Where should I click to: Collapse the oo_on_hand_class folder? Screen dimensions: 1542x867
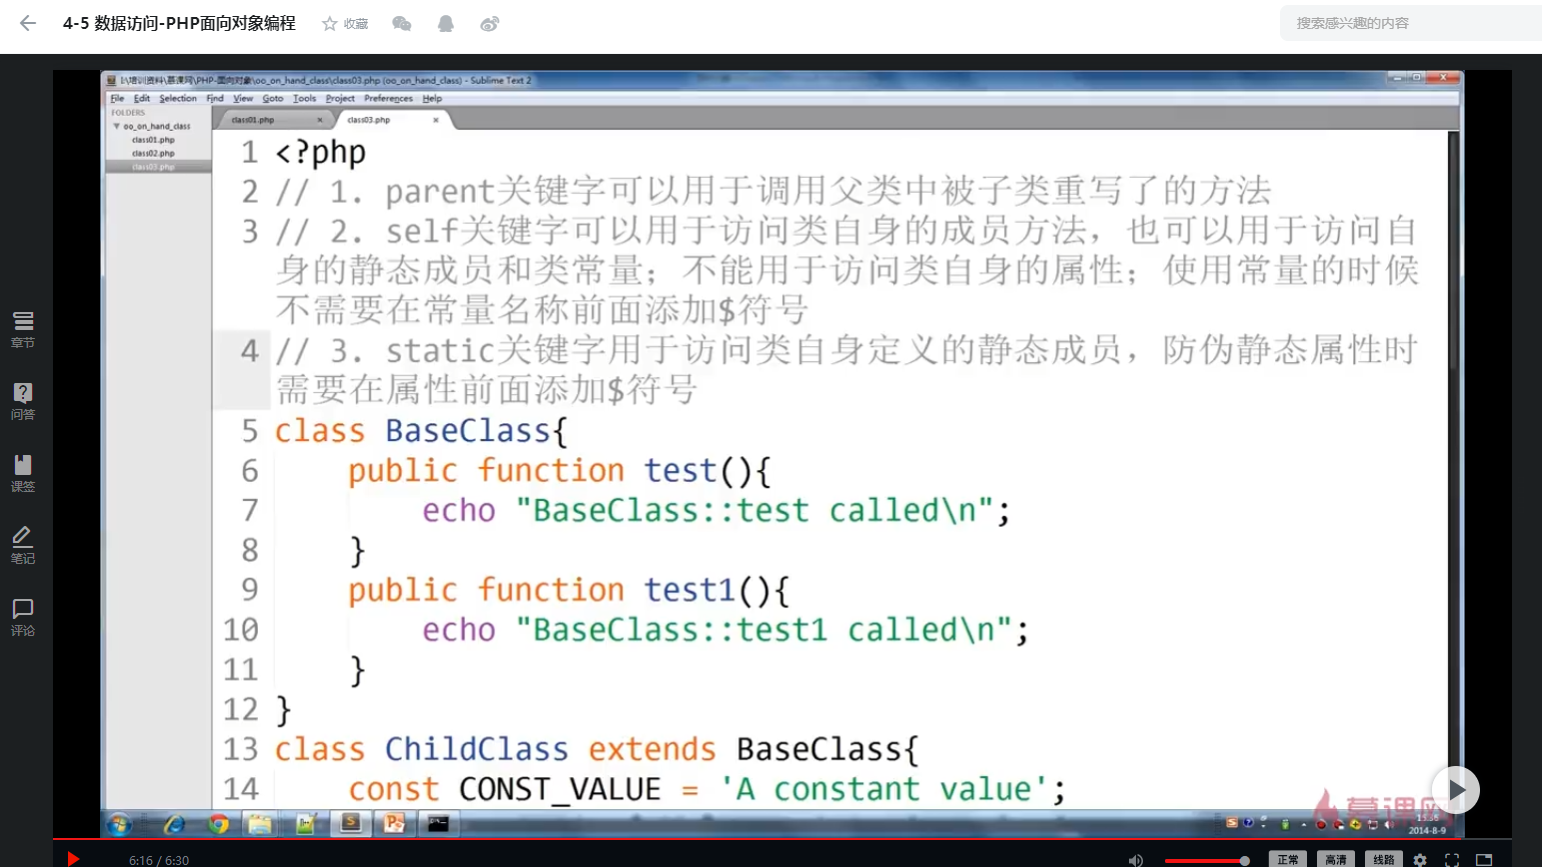coord(117,127)
